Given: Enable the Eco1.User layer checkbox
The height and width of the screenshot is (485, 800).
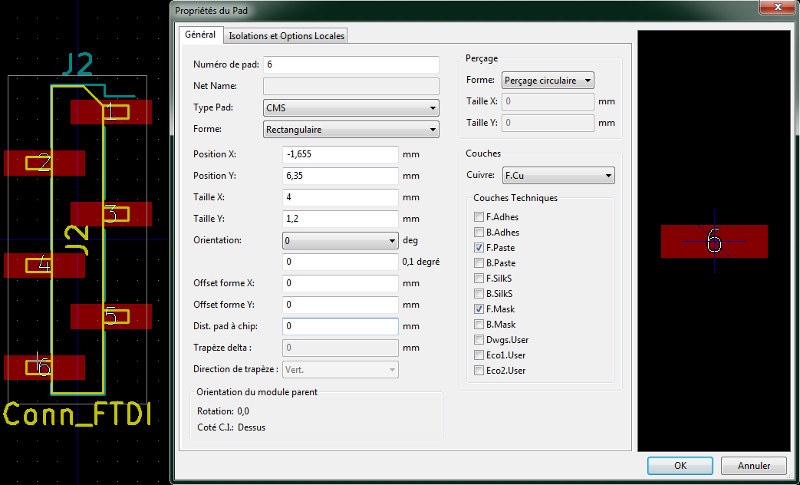Looking at the screenshot, I should (x=479, y=355).
